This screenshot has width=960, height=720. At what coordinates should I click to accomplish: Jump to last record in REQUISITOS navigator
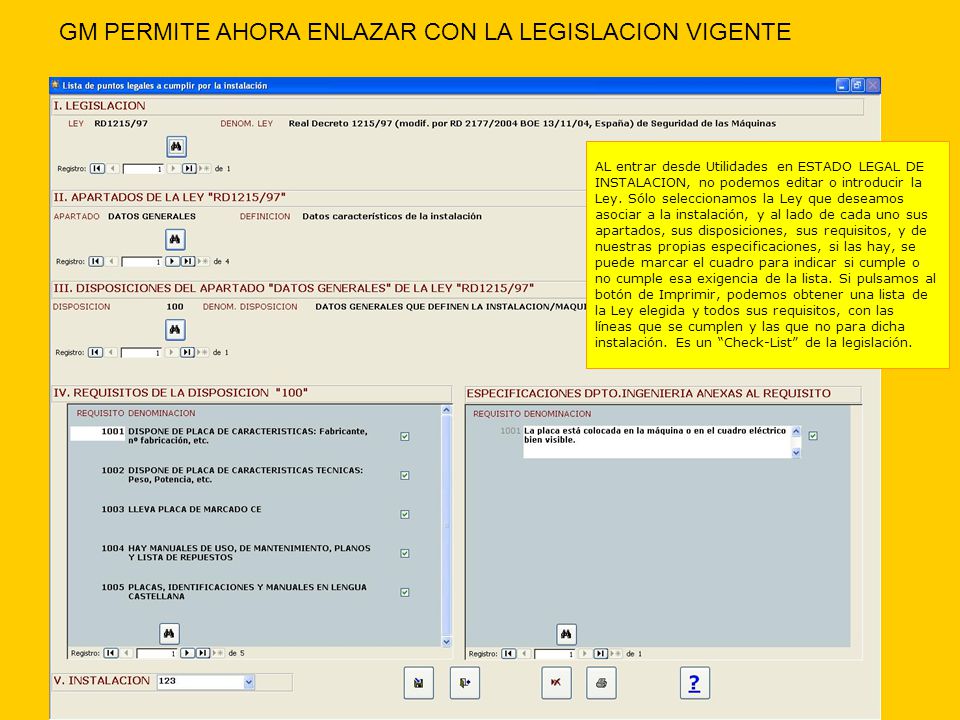tap(203, 653)
